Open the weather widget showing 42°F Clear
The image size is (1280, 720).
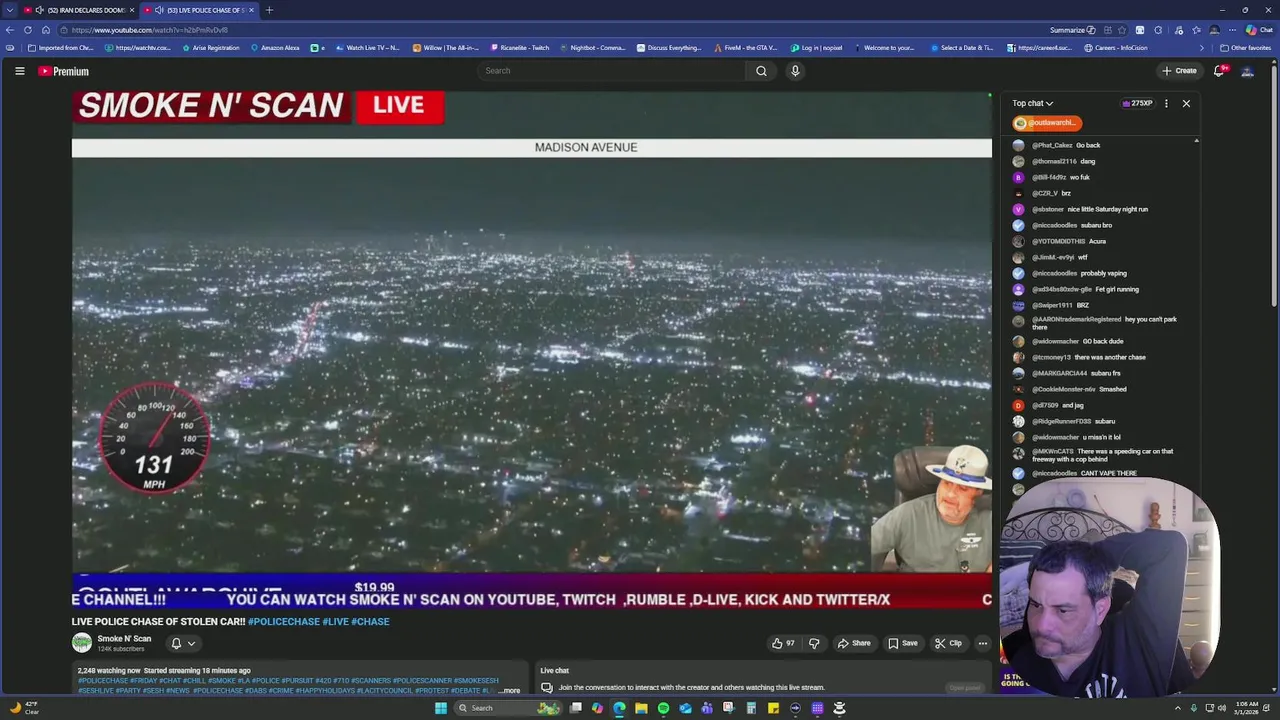23,708
